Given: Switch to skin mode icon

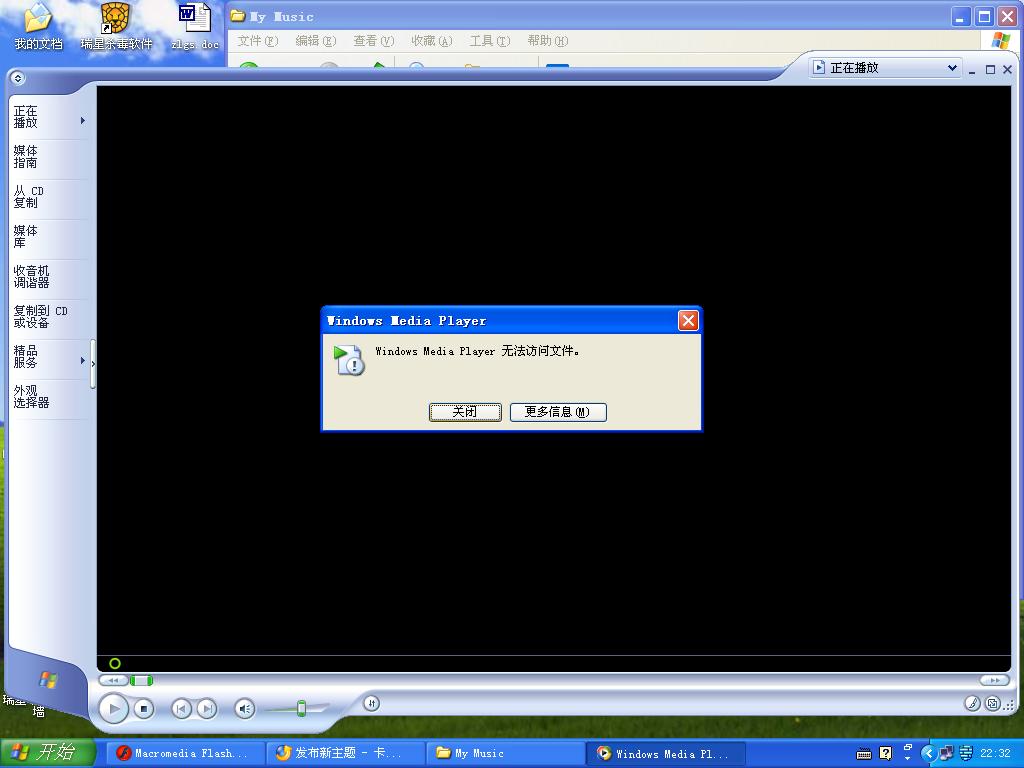Looking at the screenshot, I should point(993,703).
